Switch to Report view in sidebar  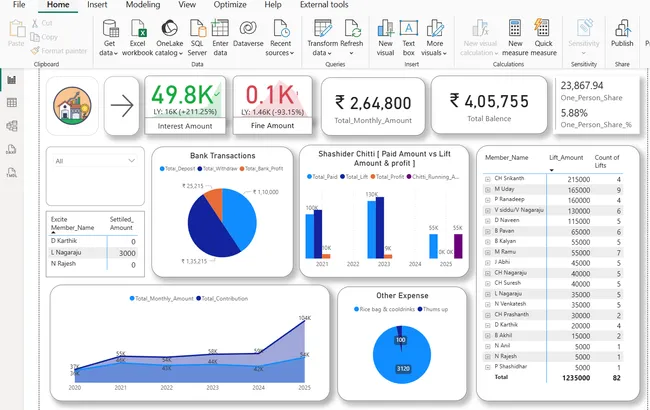point(12,80)
